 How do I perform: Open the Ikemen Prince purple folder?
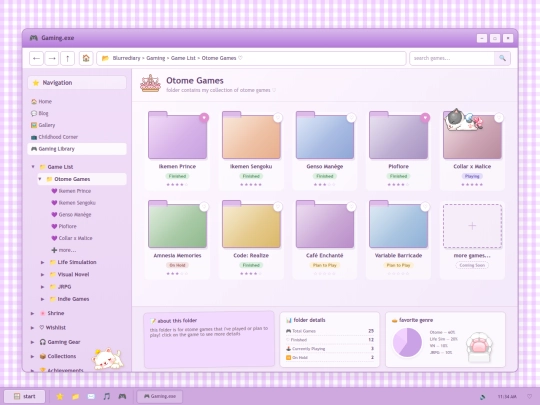[177, 135]
